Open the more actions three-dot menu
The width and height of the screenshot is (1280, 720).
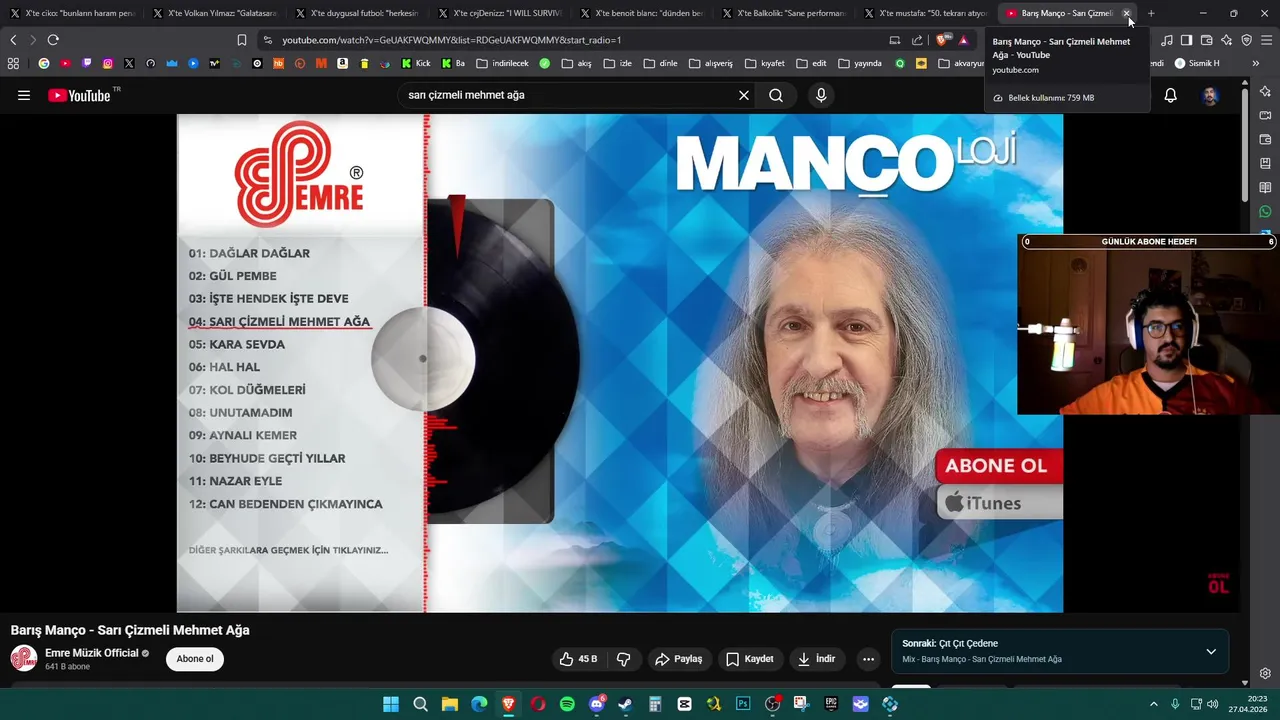click(x=868, y=659)
